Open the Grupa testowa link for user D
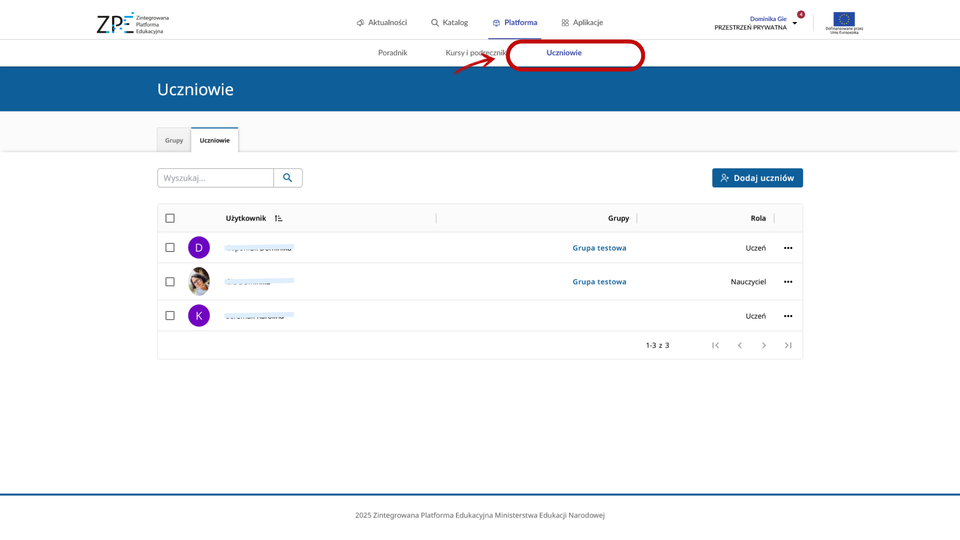 coord(599,248)
